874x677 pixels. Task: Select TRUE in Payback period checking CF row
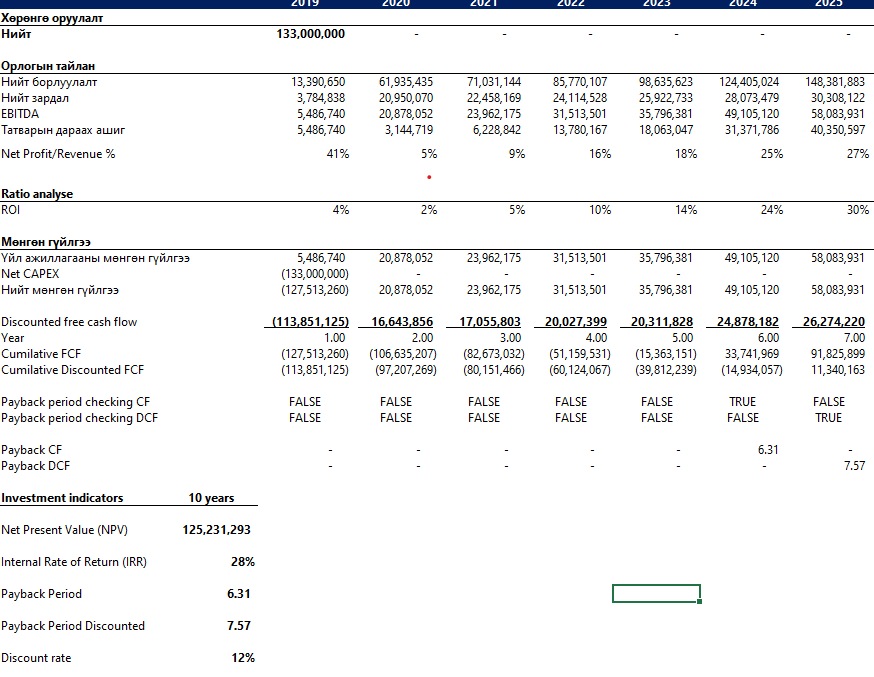743,402
